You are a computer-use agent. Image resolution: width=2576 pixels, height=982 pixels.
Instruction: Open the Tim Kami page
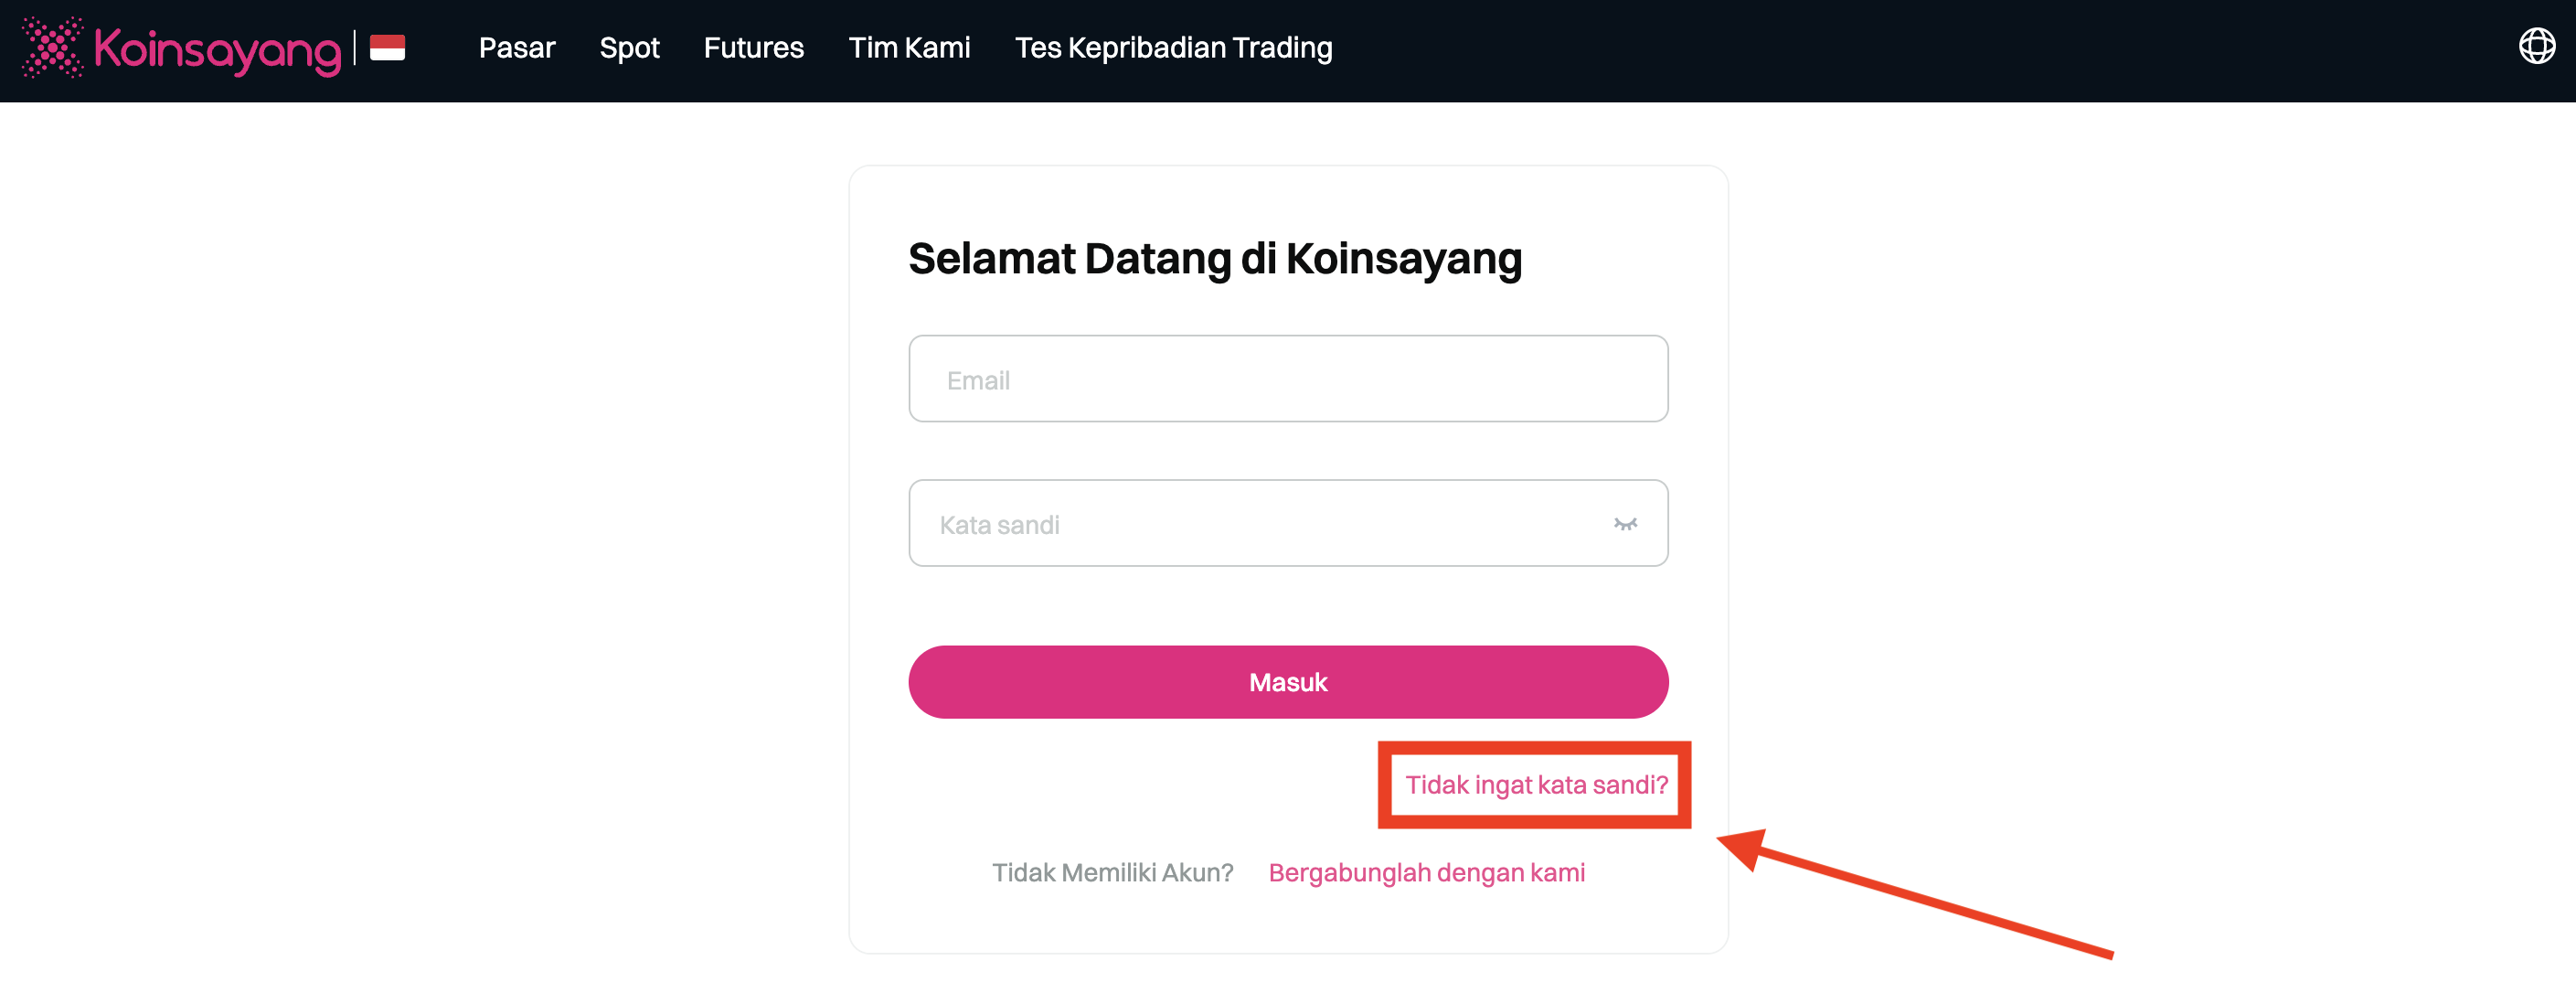909,48
